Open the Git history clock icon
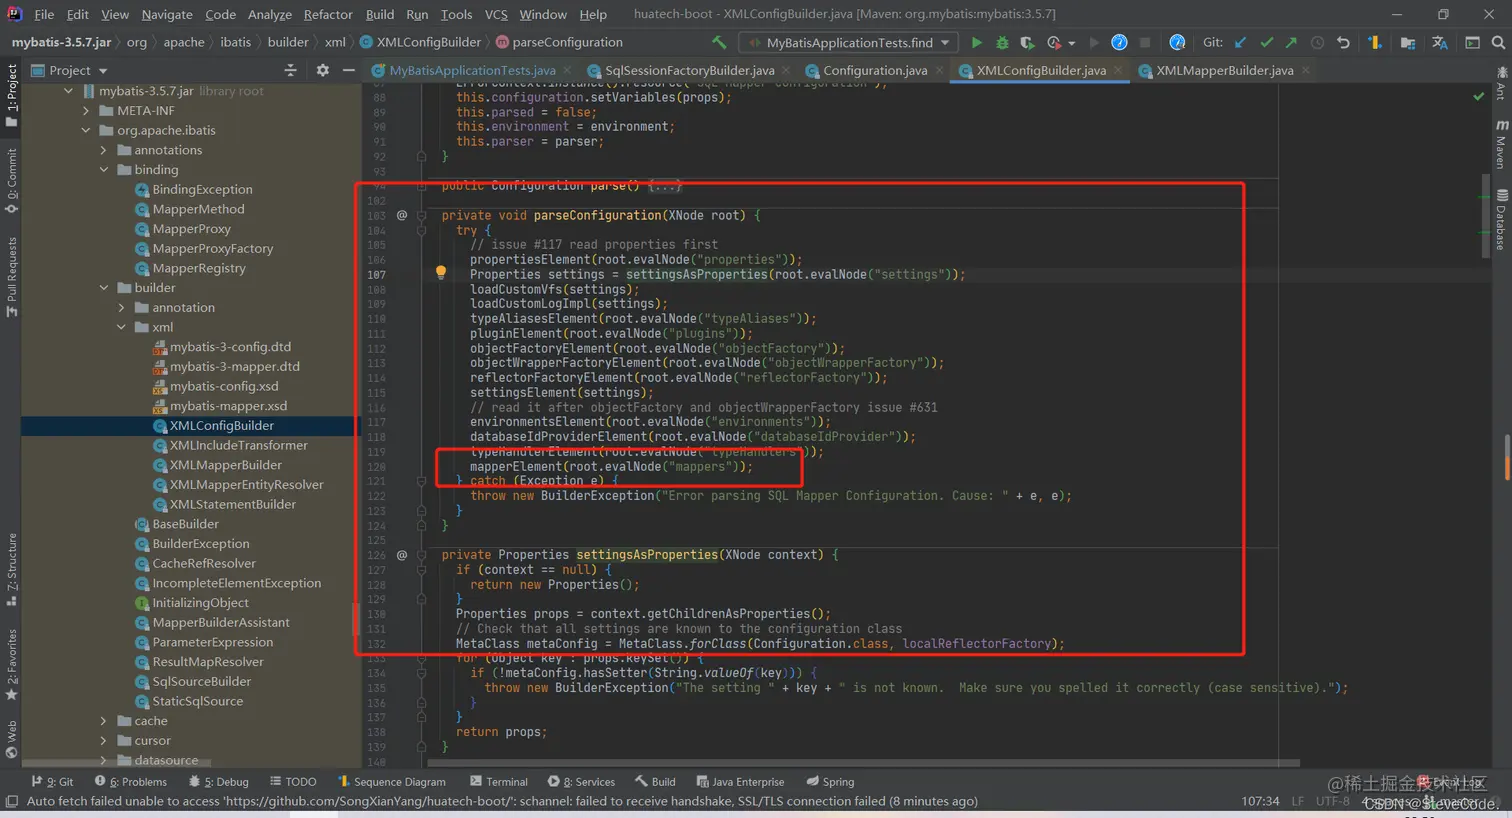 tap(1317, 42)
